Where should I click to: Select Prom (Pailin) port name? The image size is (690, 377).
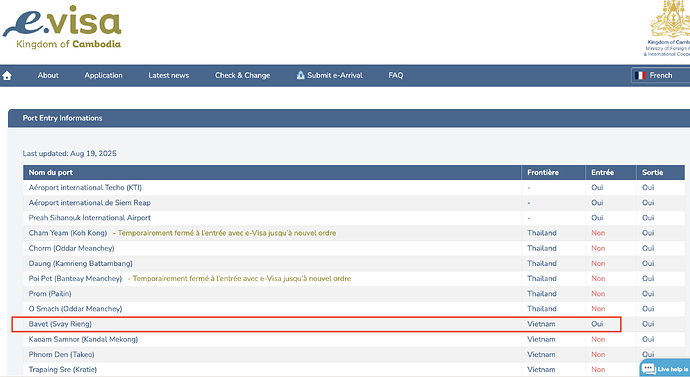coord(50,294)
